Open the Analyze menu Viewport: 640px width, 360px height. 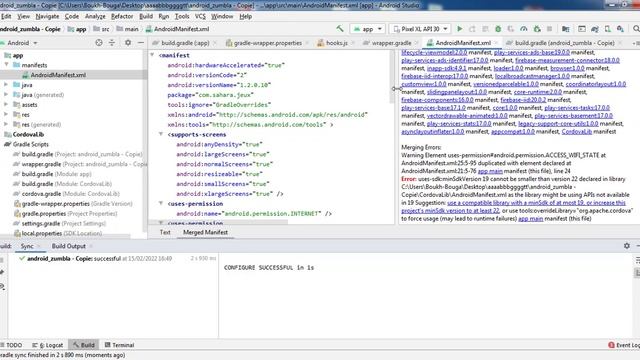click(95, 16)
